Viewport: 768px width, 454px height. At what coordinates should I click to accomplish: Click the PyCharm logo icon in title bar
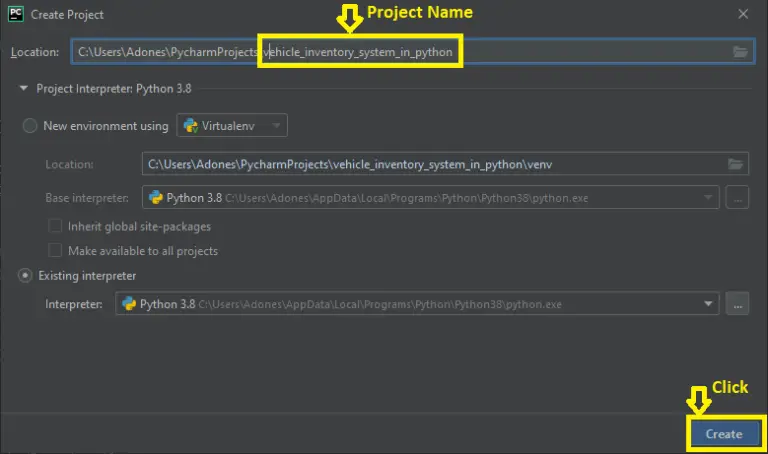click(16, 14)
